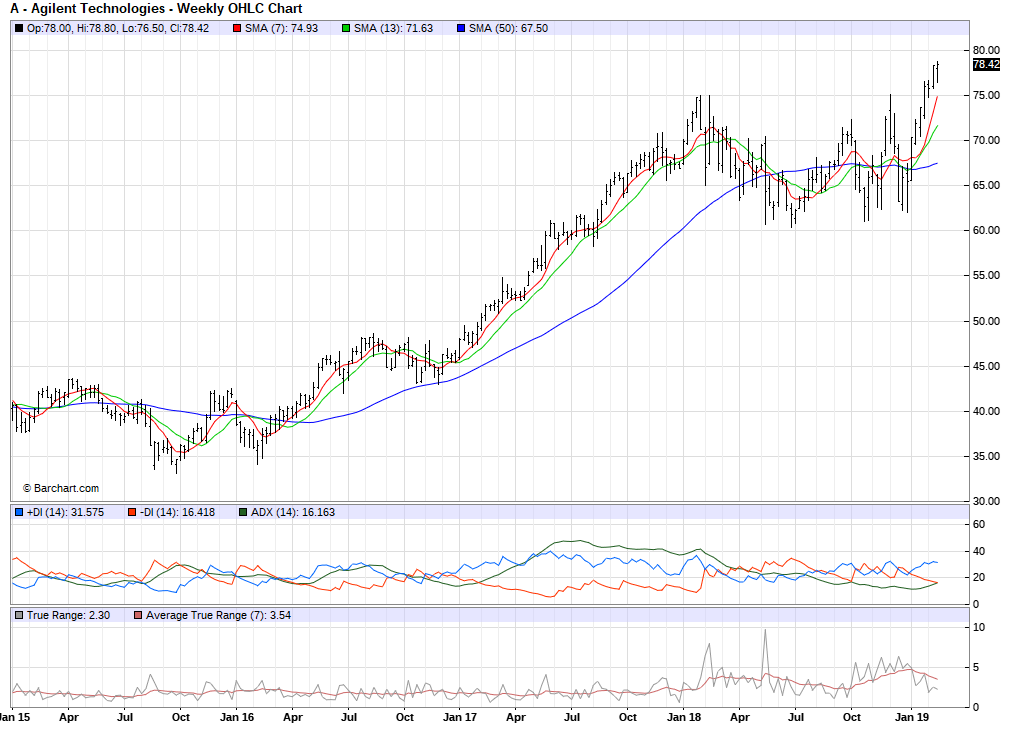Click the blue +DI (14) legend swatch
The image size is (1011, 748).
pos(19,512)
